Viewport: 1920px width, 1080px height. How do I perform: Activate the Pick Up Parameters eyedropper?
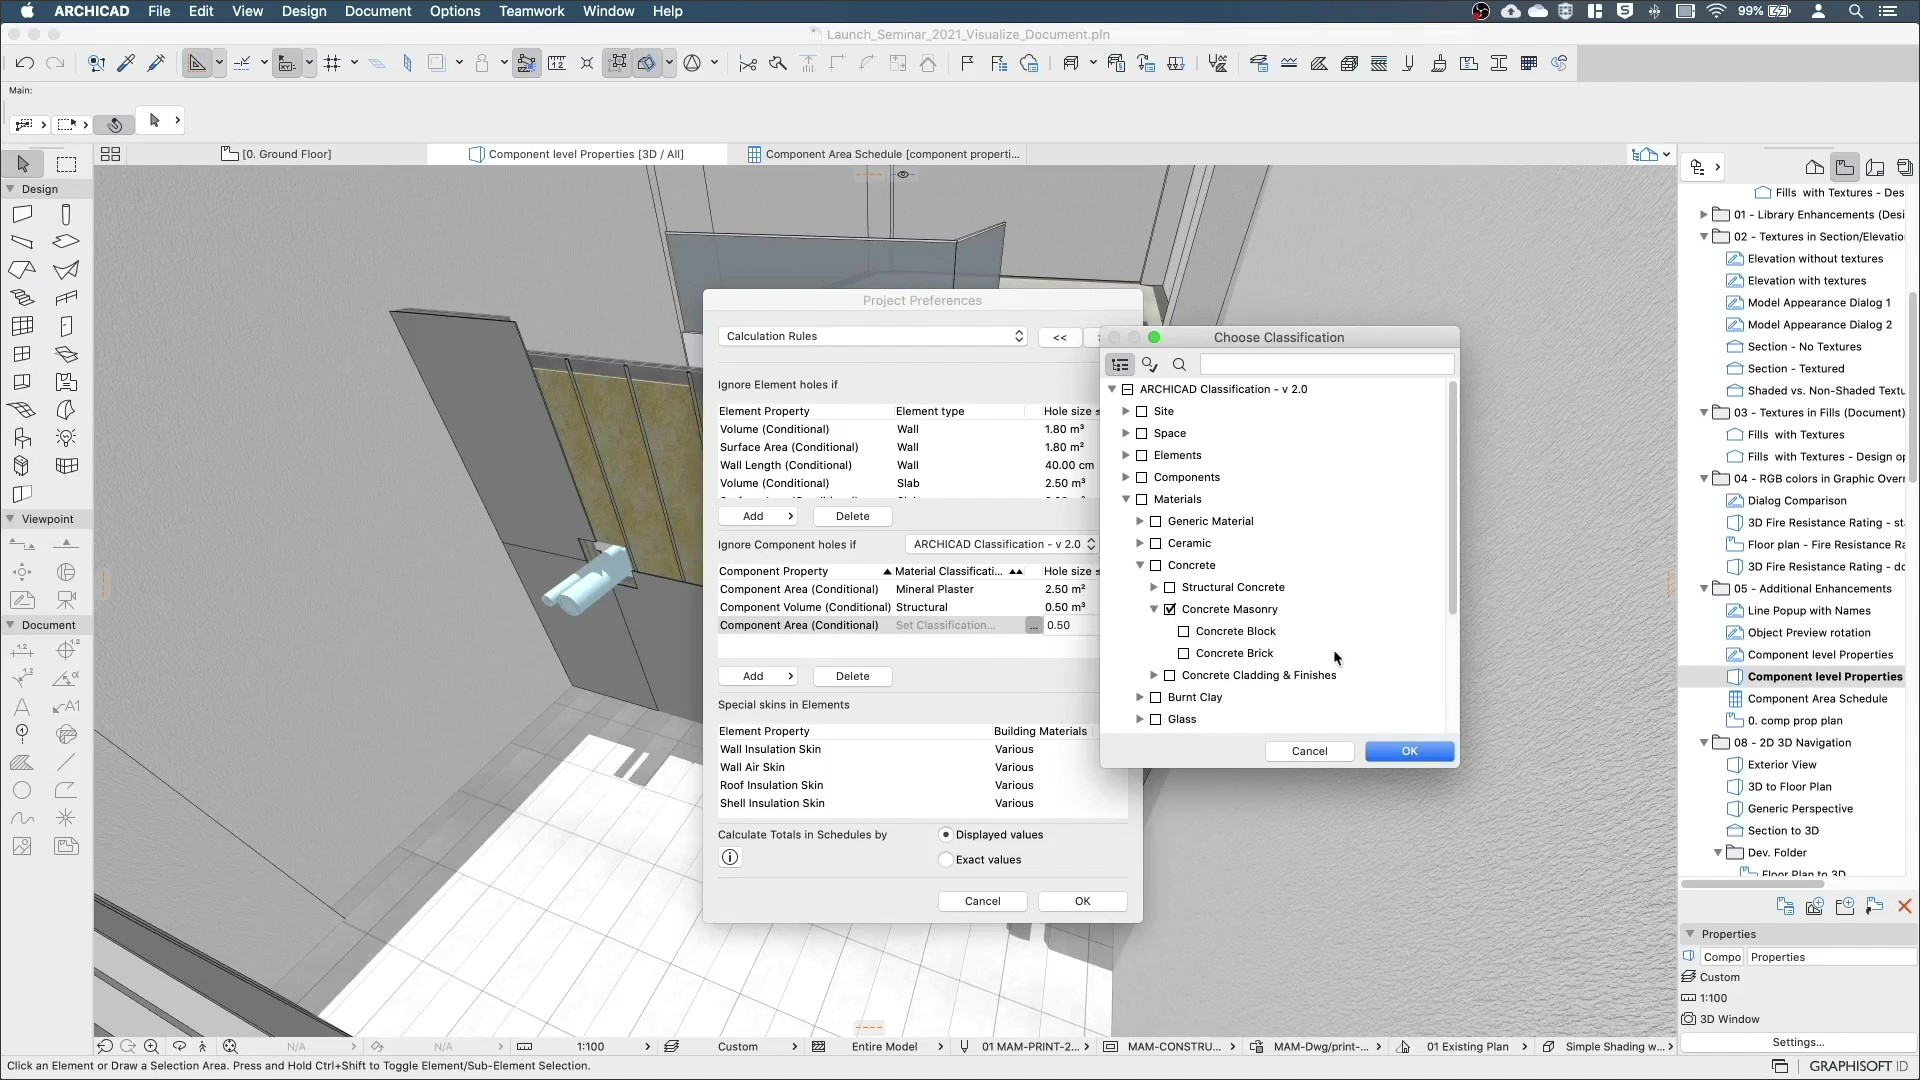(126, 63)
